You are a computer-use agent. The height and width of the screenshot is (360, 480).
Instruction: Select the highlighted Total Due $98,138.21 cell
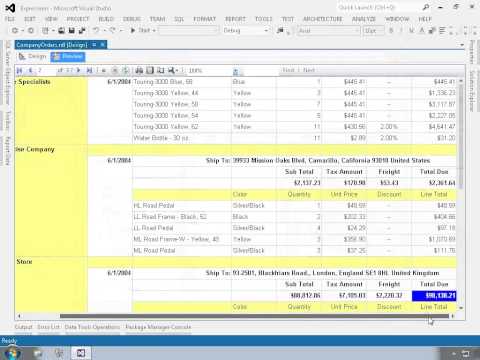click(x=434, y=296)
